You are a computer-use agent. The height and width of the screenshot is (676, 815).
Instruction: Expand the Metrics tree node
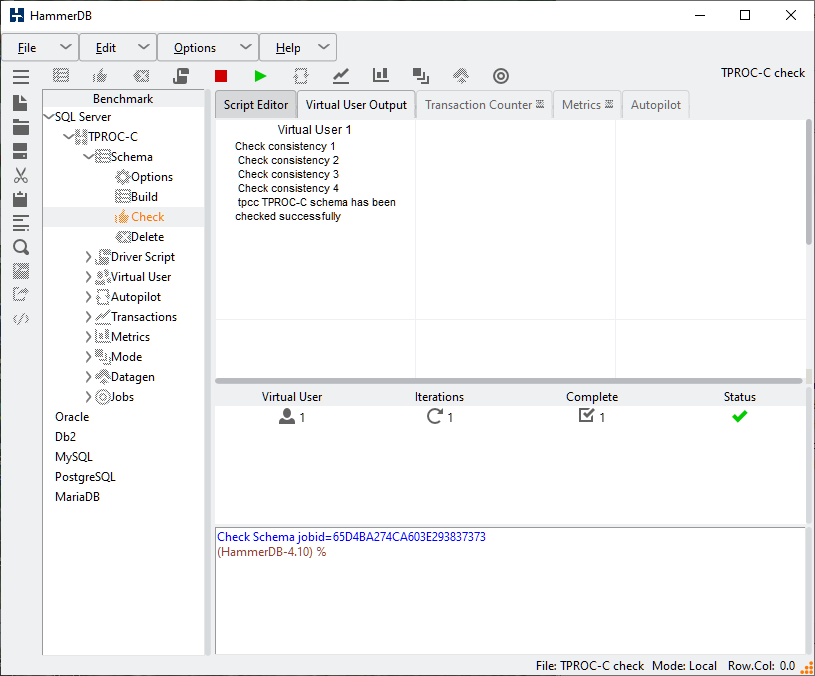[88, 337]
